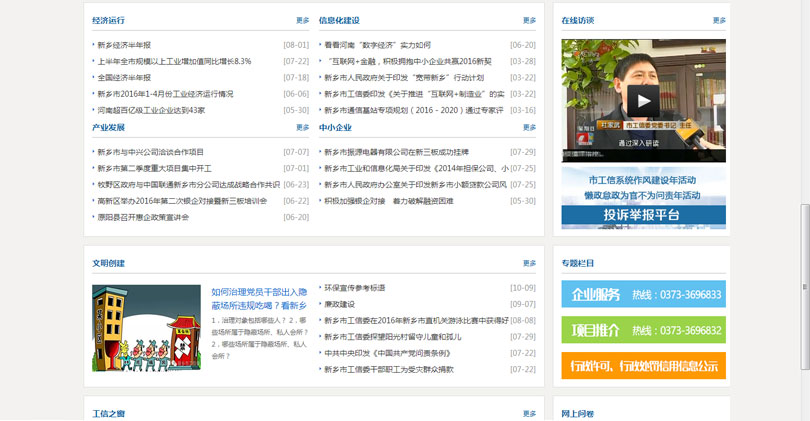Screen dimensions: 810x421
Task: Expand 更多 for 经济运行 section
Action: (302, 20)
